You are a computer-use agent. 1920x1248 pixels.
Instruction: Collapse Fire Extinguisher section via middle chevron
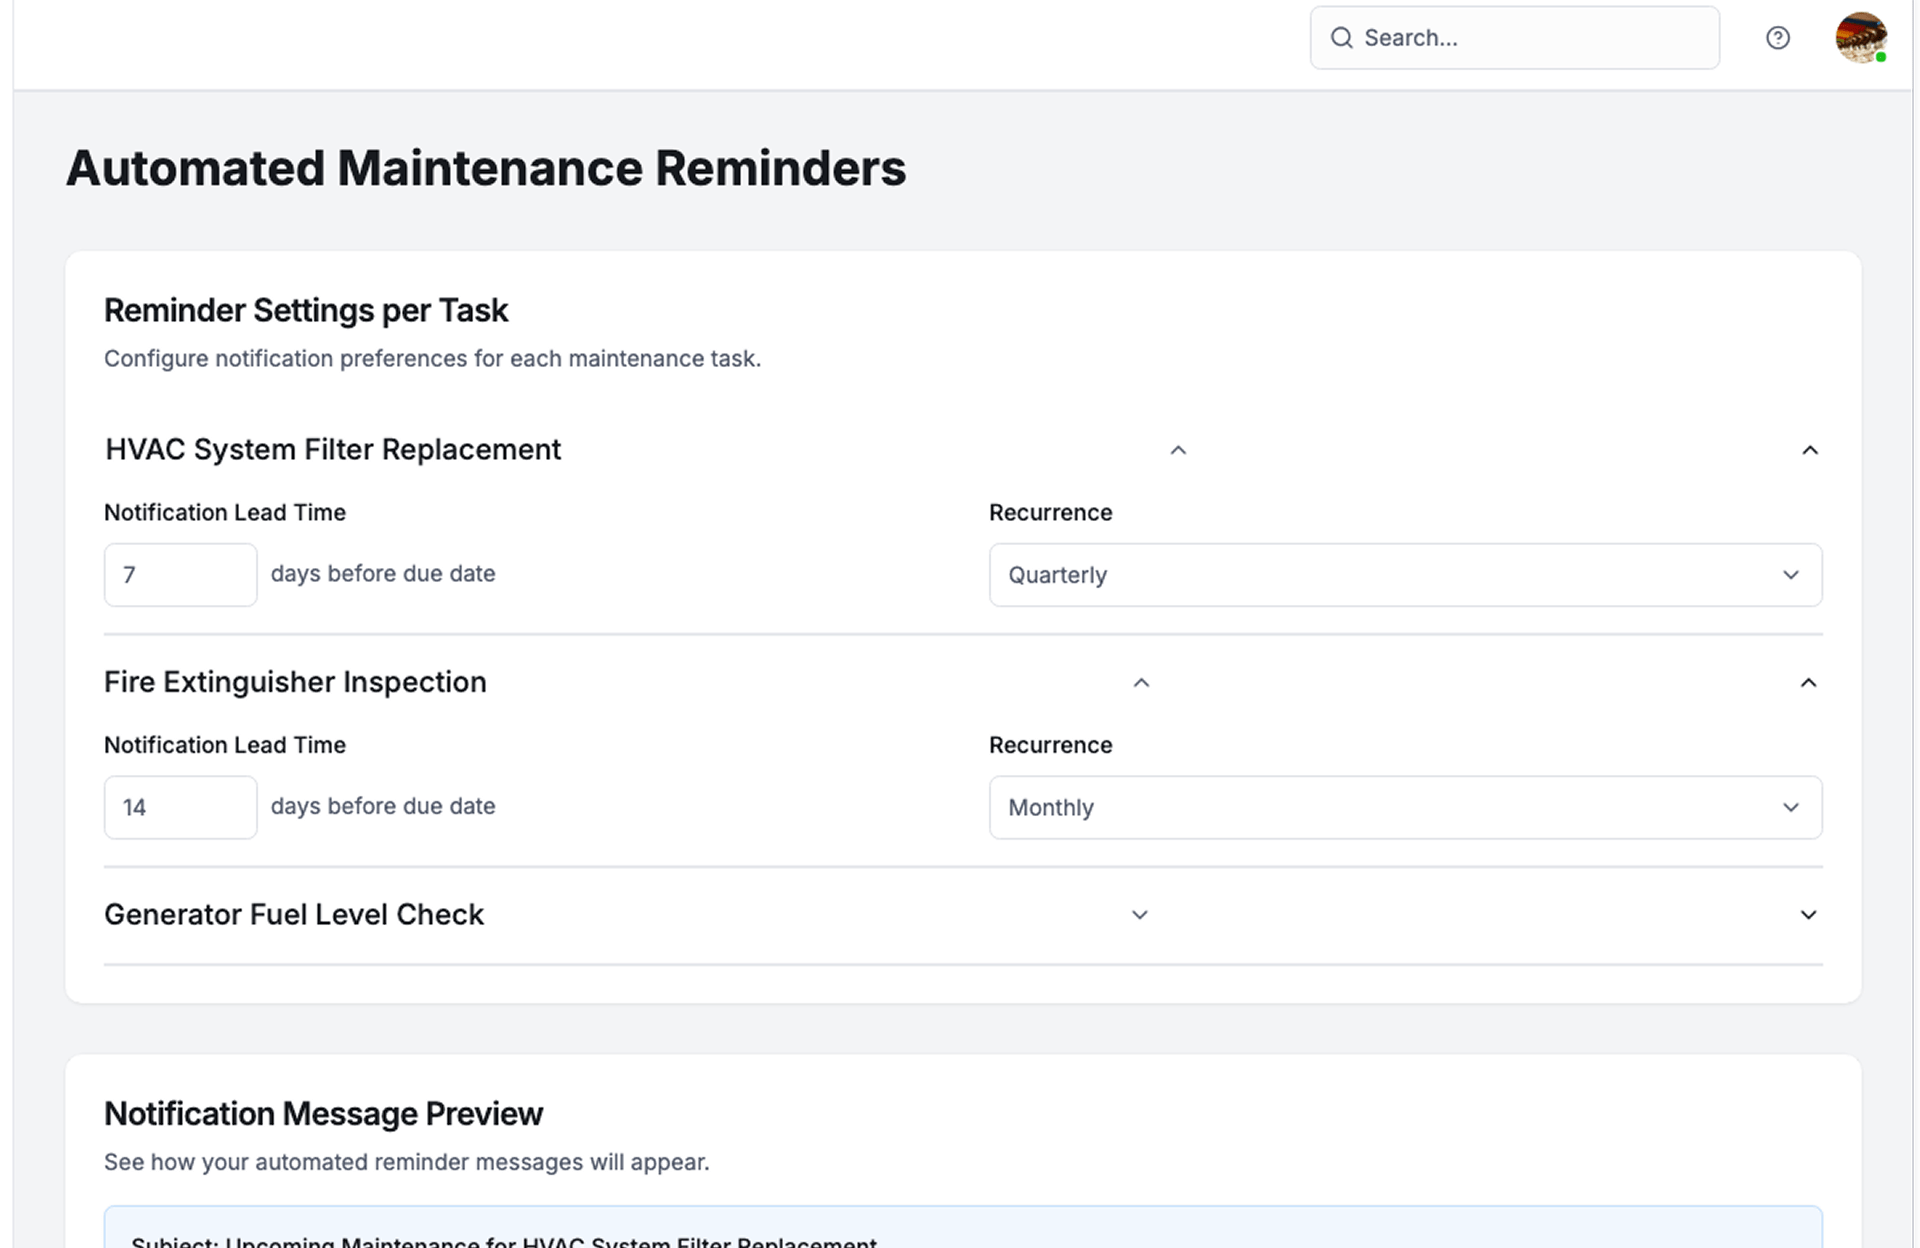coord(1141,683)
